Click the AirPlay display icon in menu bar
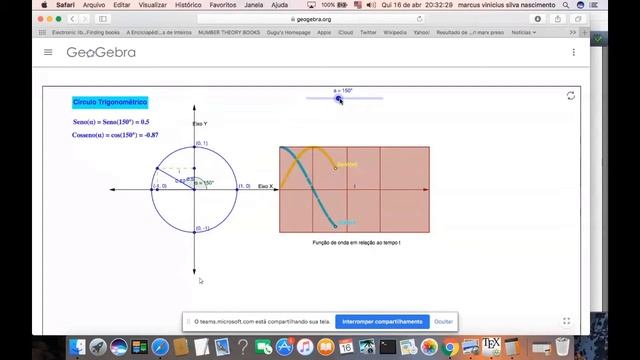Screen dimensions: 640x360 pos(311,5)
